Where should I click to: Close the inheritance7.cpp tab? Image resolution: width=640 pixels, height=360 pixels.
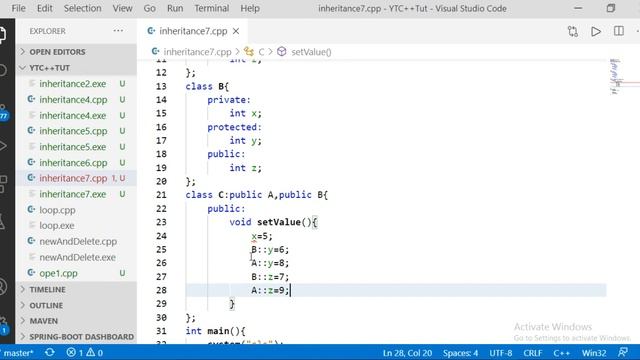[x=236, y=31]
